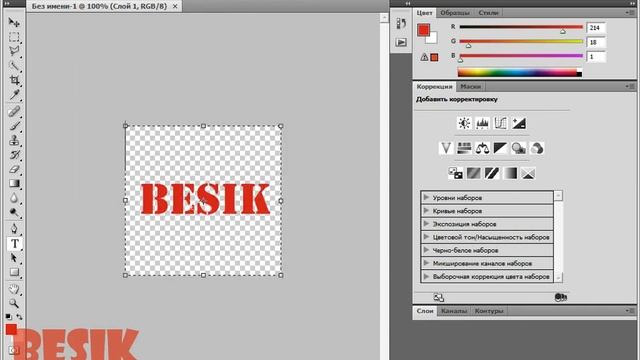Screen dimensions: 640x360
Task: Open the History panel icon
Action: (x=401, y=24)
